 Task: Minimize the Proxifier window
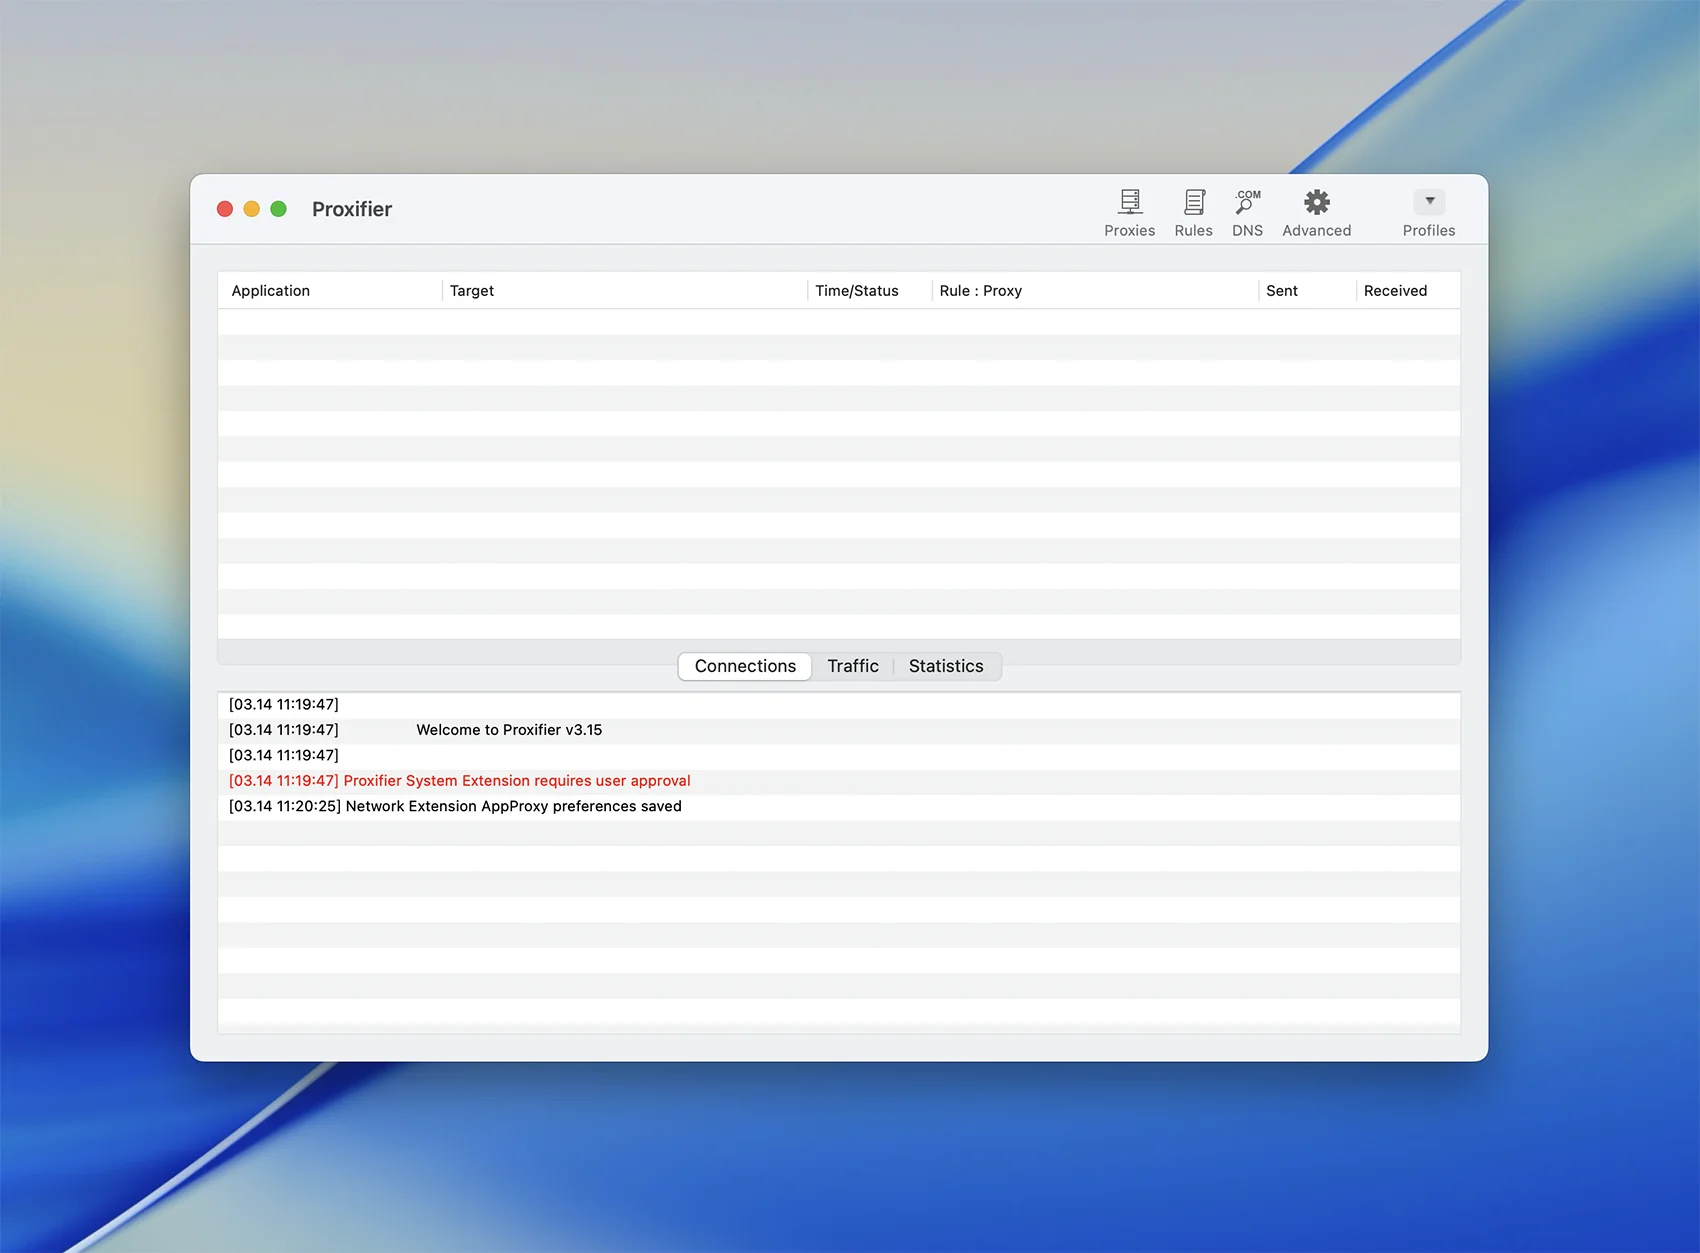(x=252, y=209)
